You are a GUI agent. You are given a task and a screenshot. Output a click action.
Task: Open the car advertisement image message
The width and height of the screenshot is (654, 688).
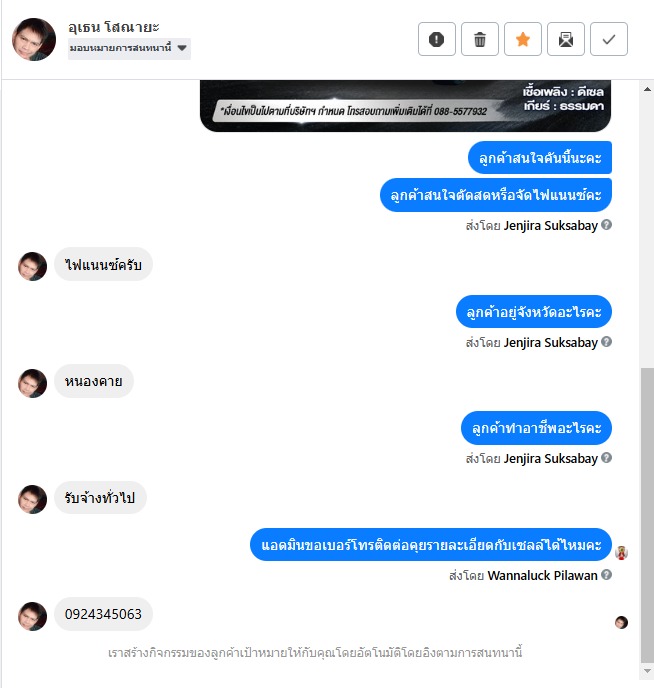(x=405, y=106)
